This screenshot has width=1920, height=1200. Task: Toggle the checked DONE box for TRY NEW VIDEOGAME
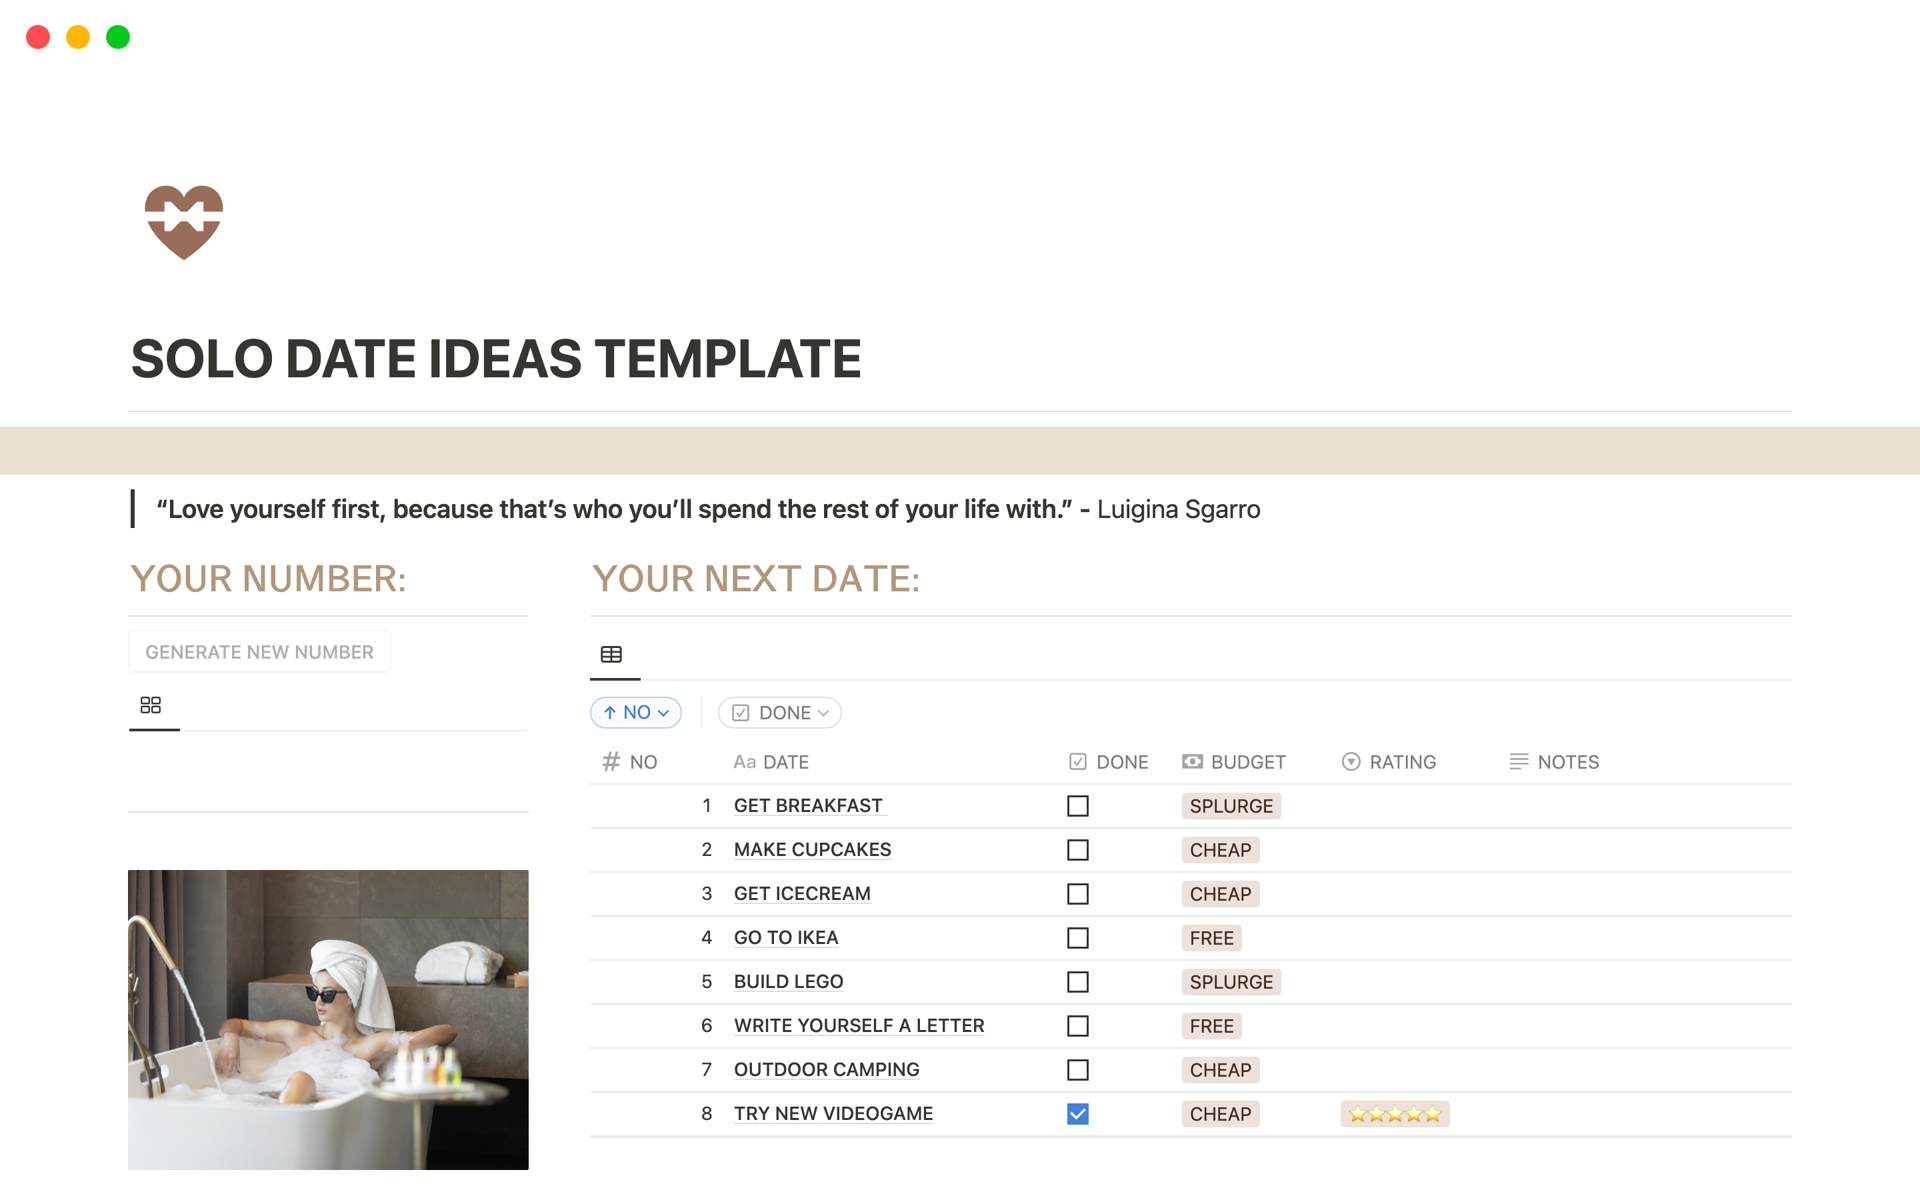[x=1078, y=1113]
